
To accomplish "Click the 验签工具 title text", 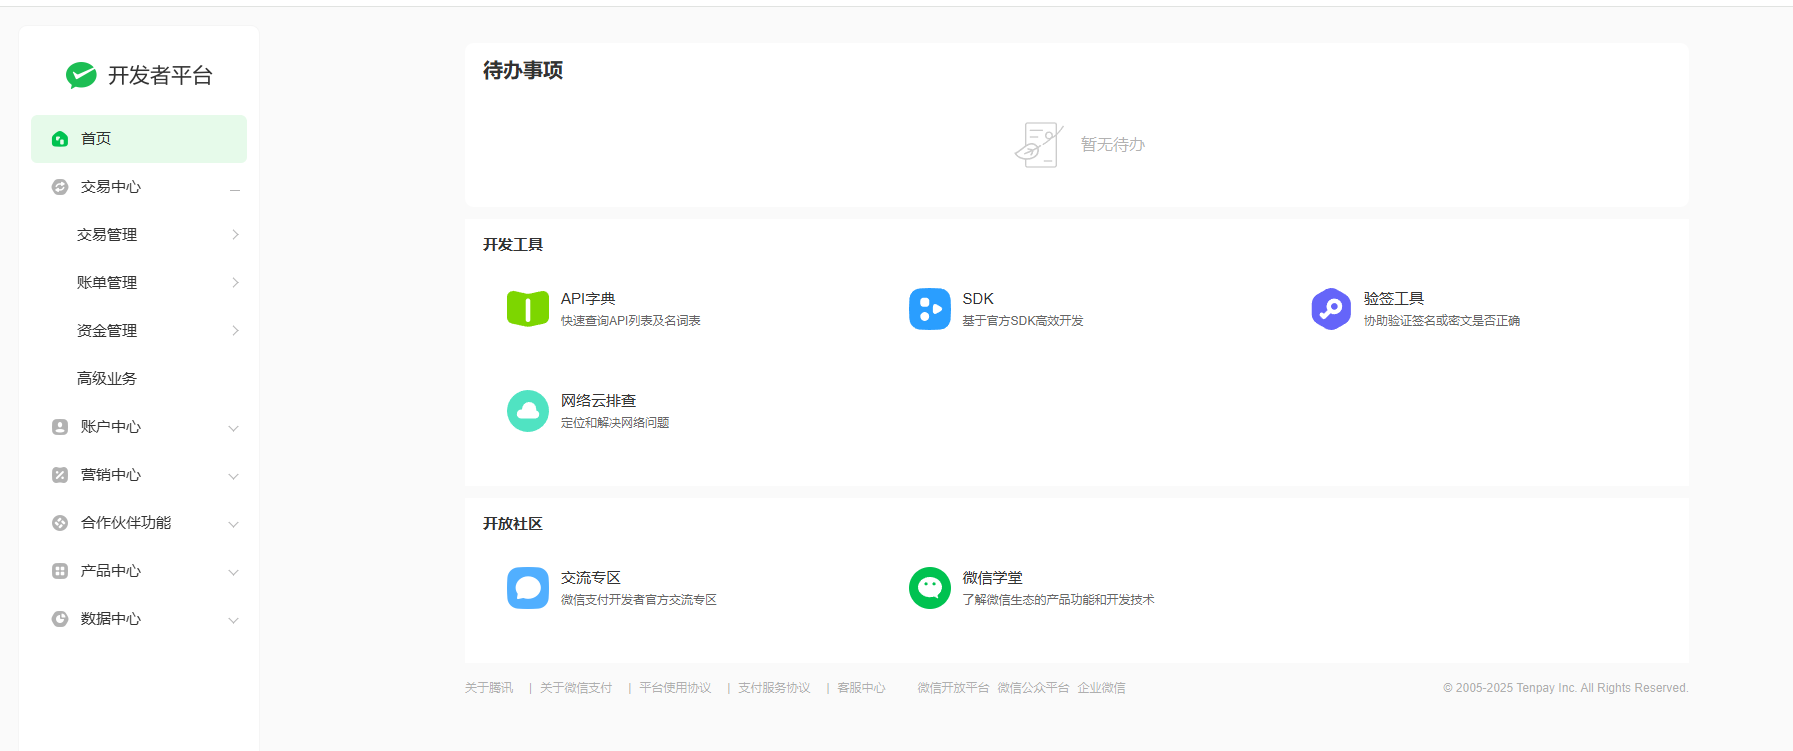I will pos(1394,299).
